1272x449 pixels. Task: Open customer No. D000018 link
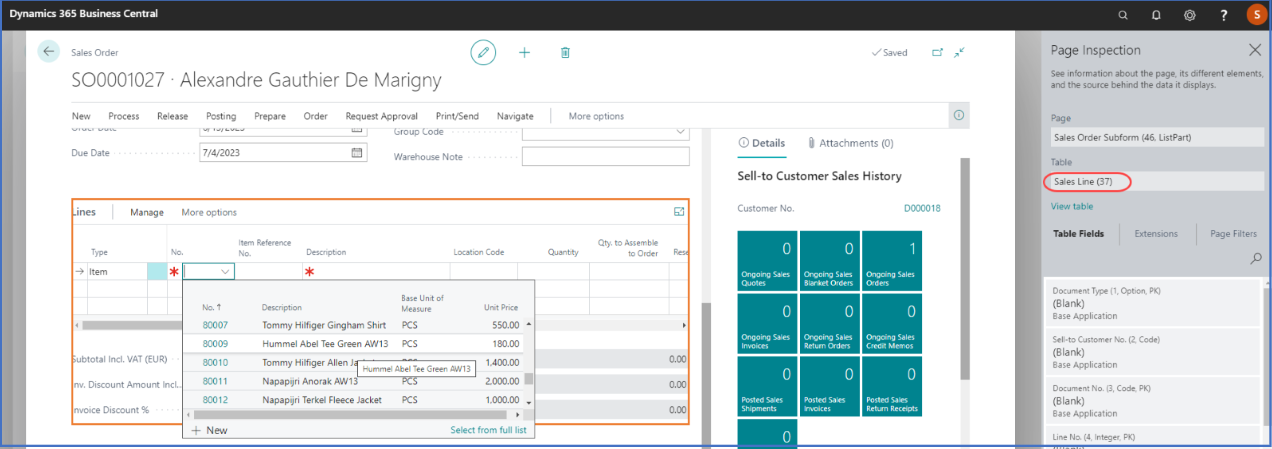pyautogui.click(x=922, y=208)
